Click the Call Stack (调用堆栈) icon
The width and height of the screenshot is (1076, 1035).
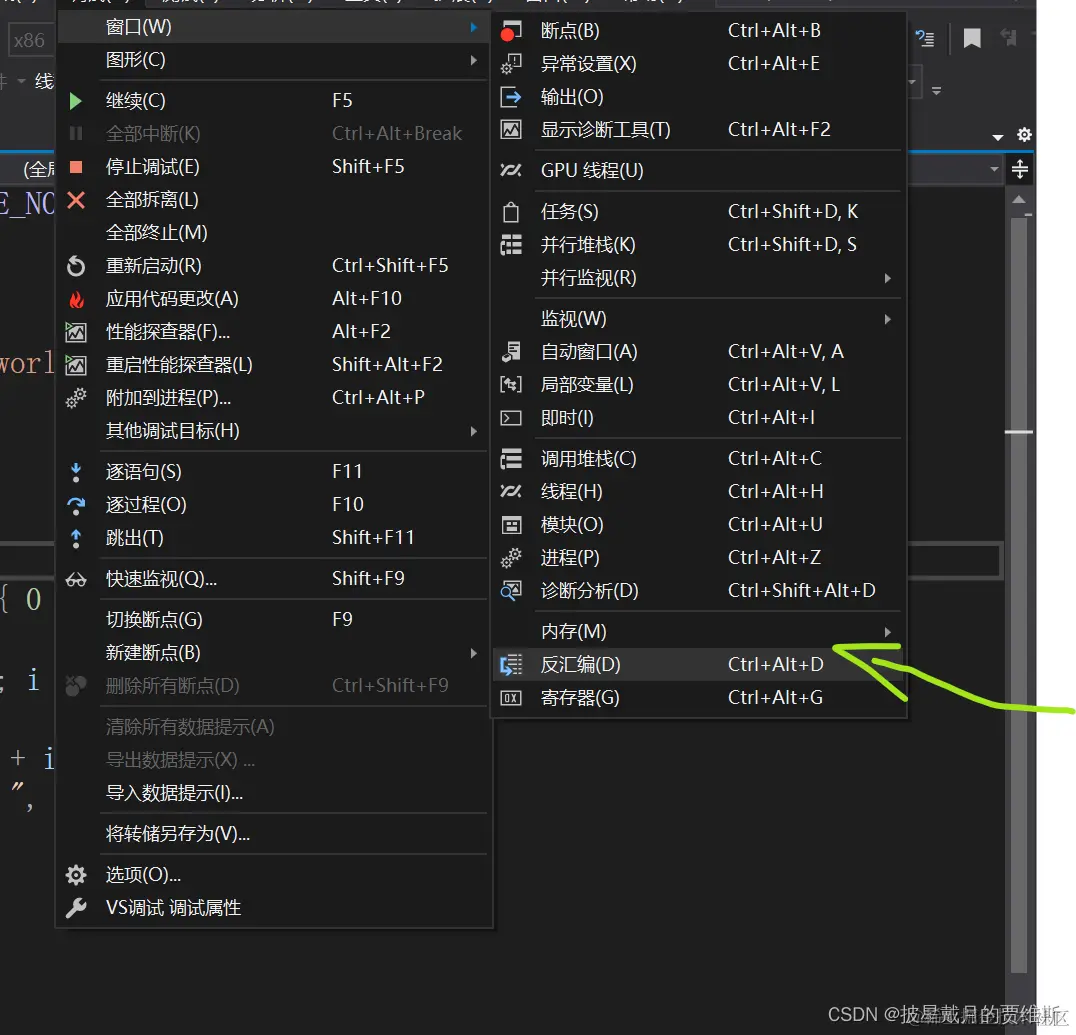511,459
